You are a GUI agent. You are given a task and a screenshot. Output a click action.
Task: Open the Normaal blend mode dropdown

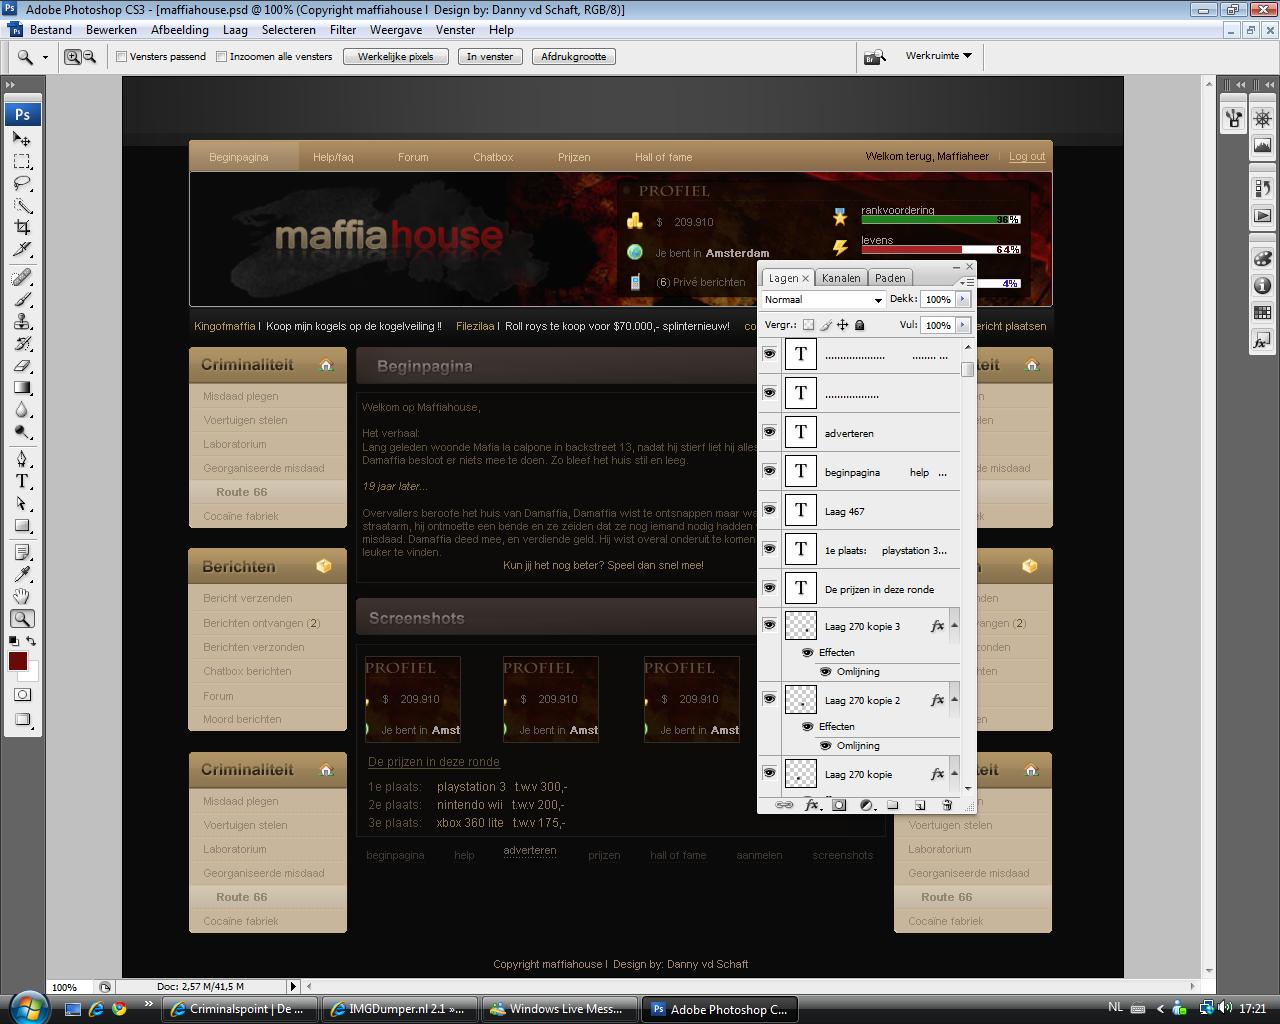pyautogui.click(x=823, y=299)
